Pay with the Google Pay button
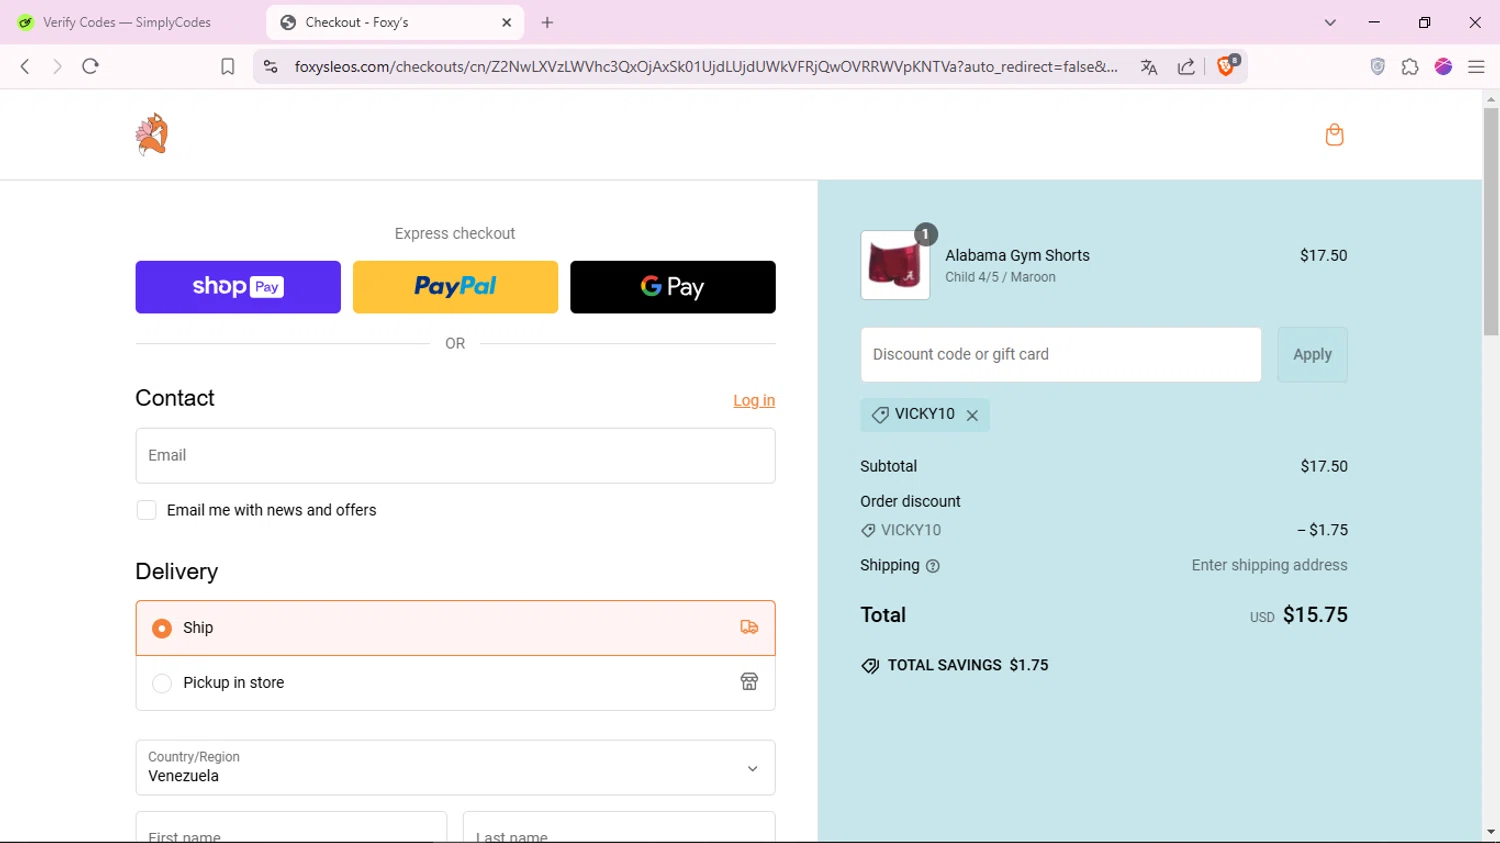This screenshot has height=843, width=1500. tap(673, 287)
